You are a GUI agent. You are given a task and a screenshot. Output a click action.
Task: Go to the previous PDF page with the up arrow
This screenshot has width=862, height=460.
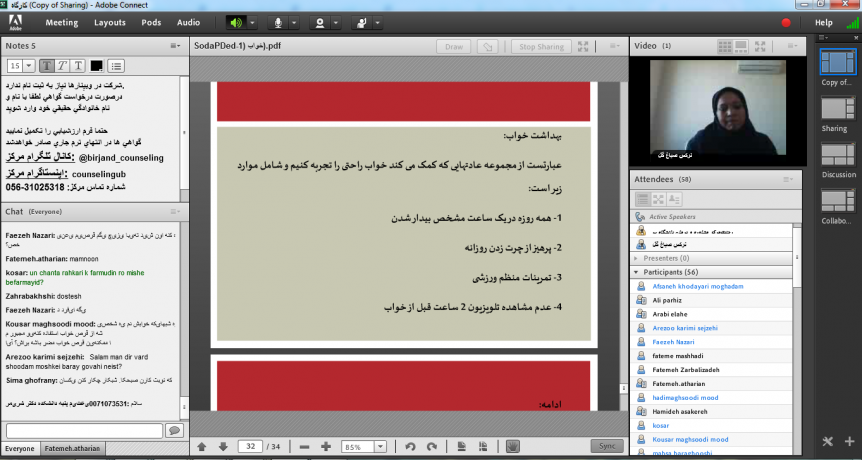(x=202, y=446)
